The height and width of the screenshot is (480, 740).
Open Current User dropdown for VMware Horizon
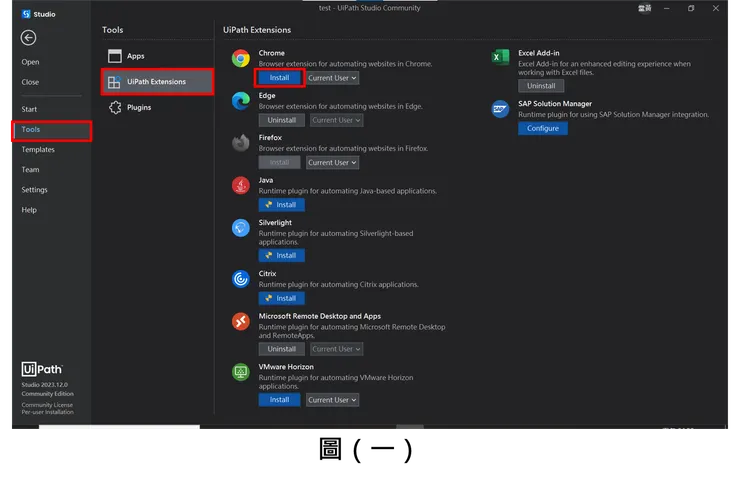click(332, 400)
